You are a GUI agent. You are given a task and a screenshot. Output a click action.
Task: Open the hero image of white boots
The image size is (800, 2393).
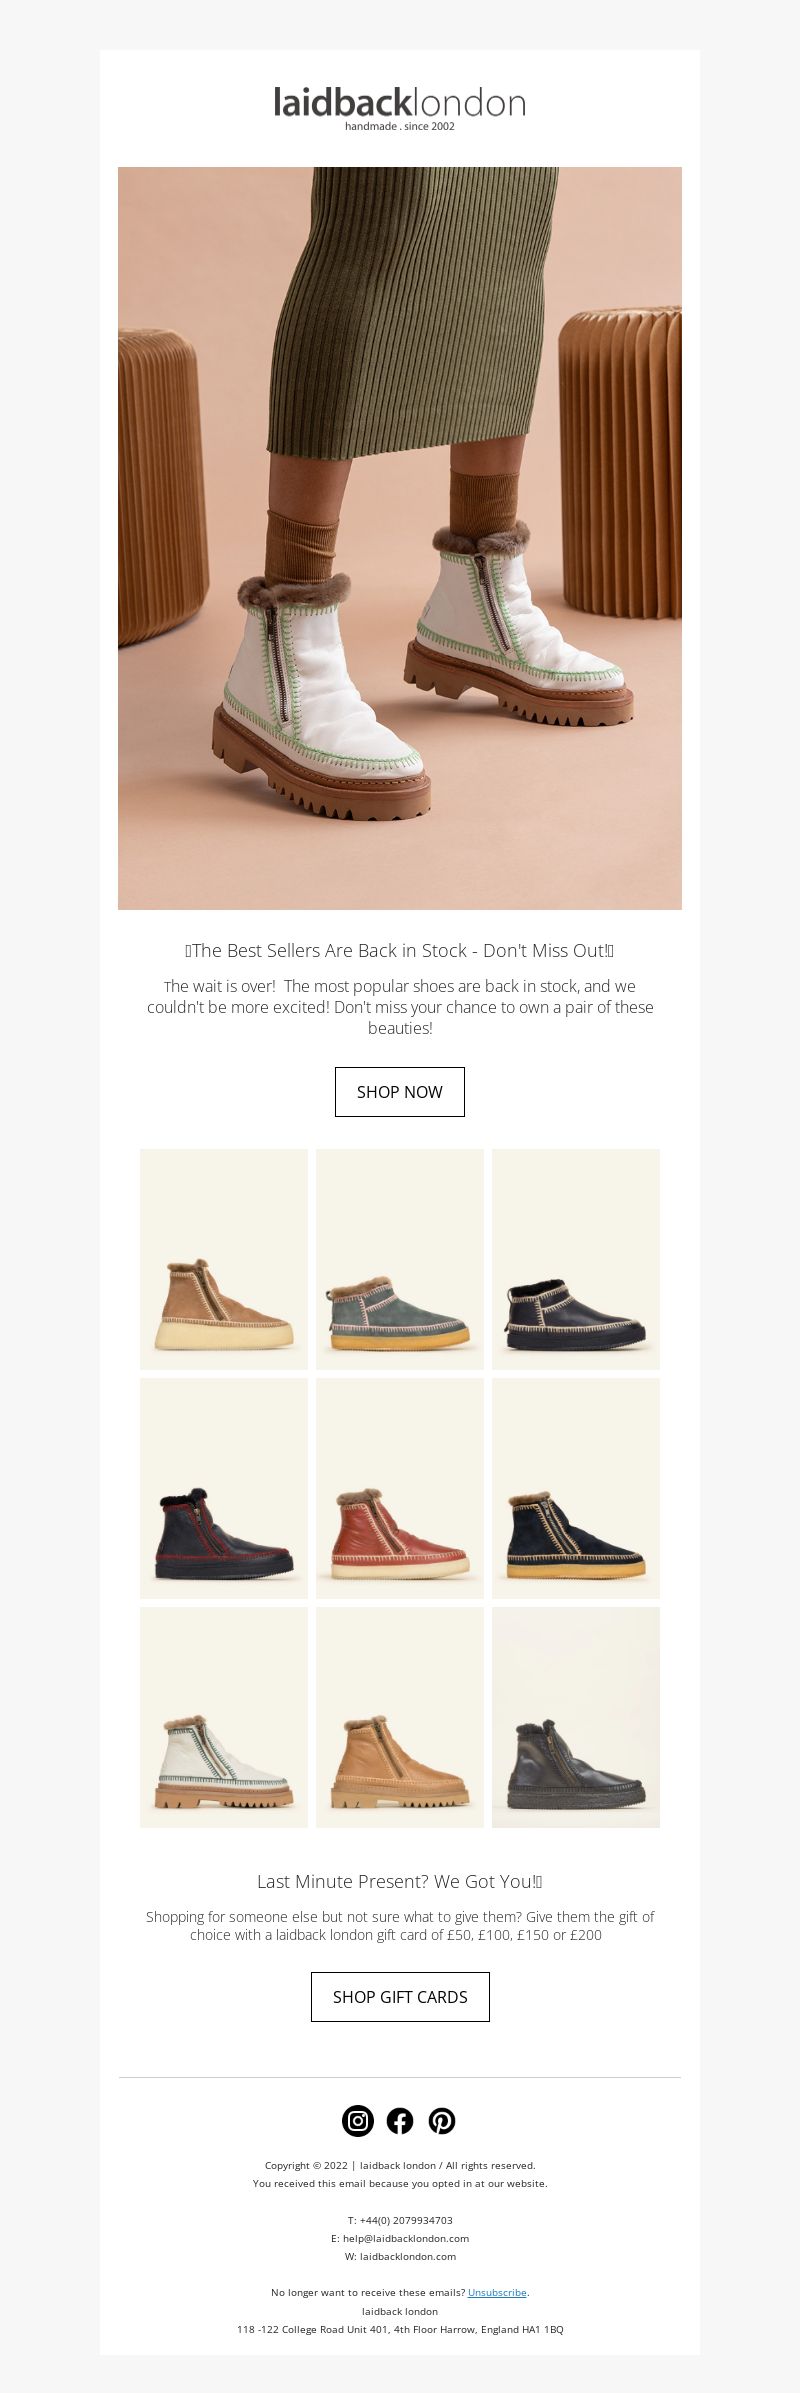click(400, 538)
